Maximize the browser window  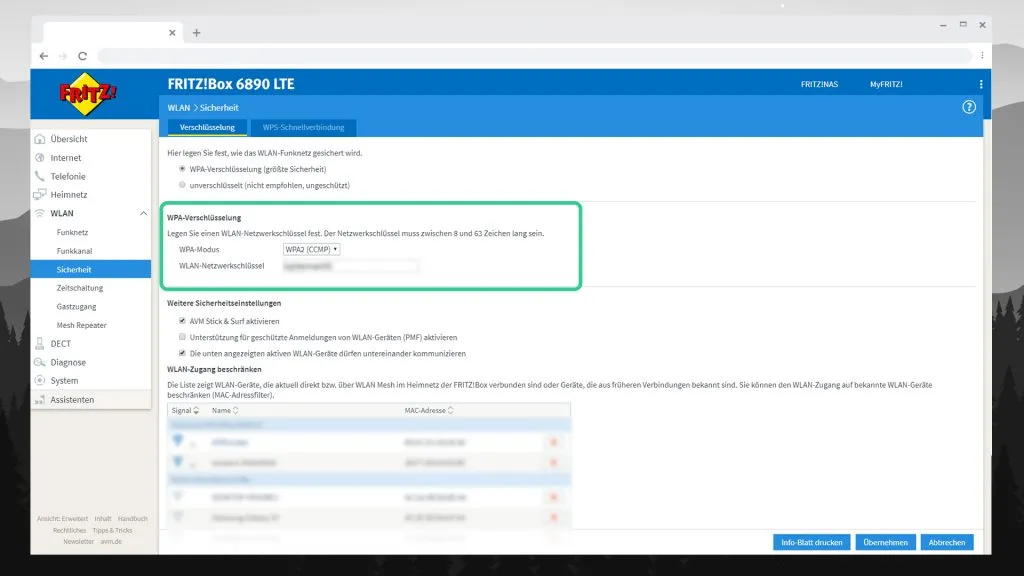tap(963, 24)
